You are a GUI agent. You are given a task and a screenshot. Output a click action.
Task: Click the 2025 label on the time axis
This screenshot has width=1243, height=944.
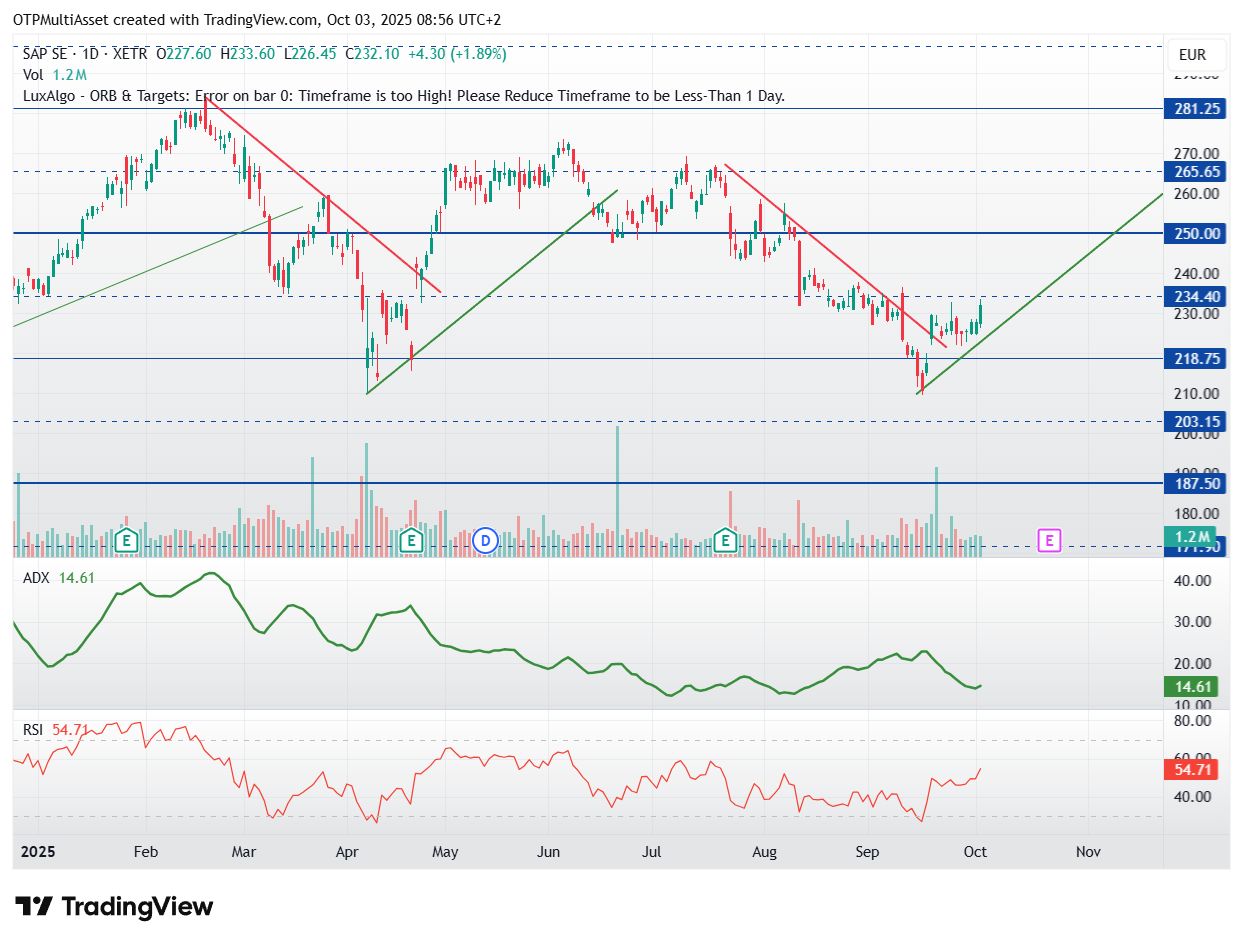tap(39, 852)
